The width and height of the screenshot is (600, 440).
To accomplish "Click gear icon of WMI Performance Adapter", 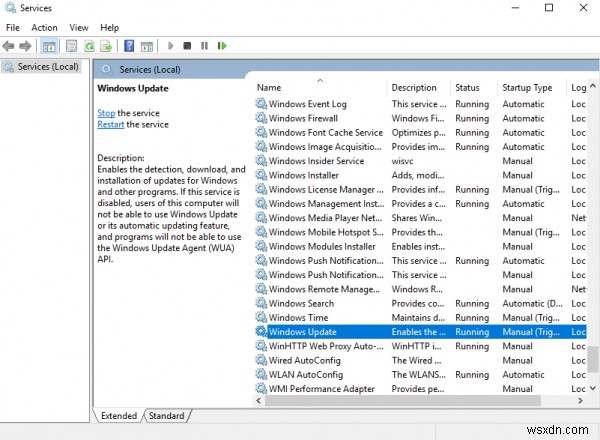I will [x=261, y=388].
